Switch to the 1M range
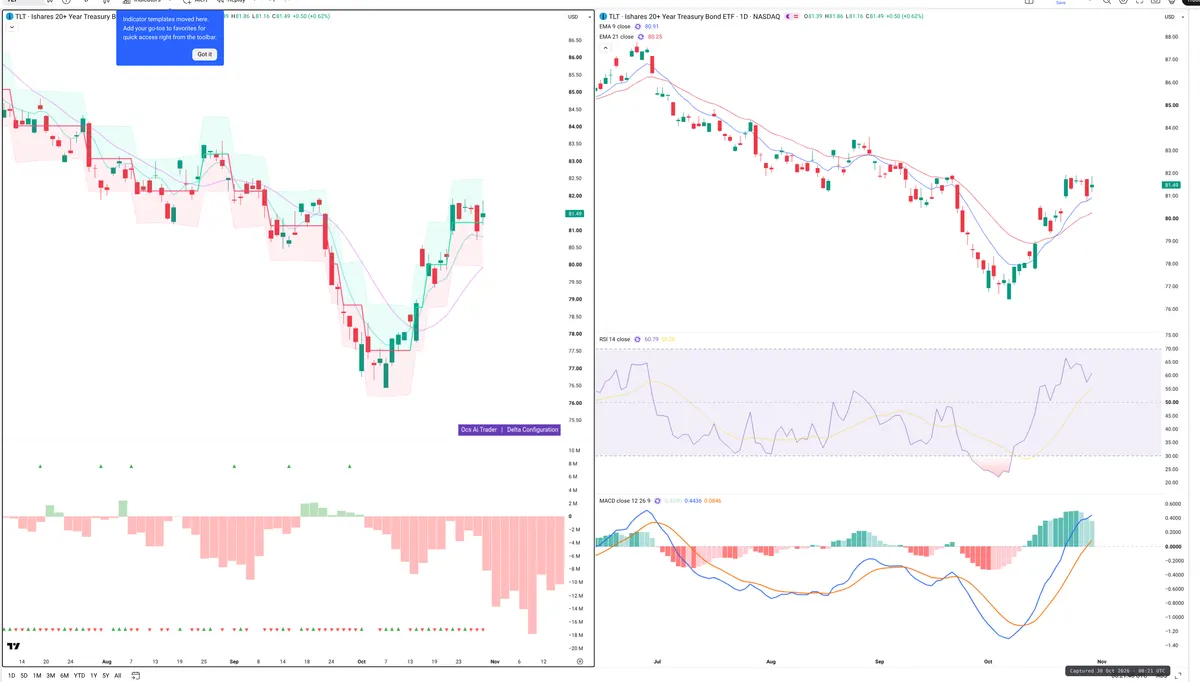 37,676
